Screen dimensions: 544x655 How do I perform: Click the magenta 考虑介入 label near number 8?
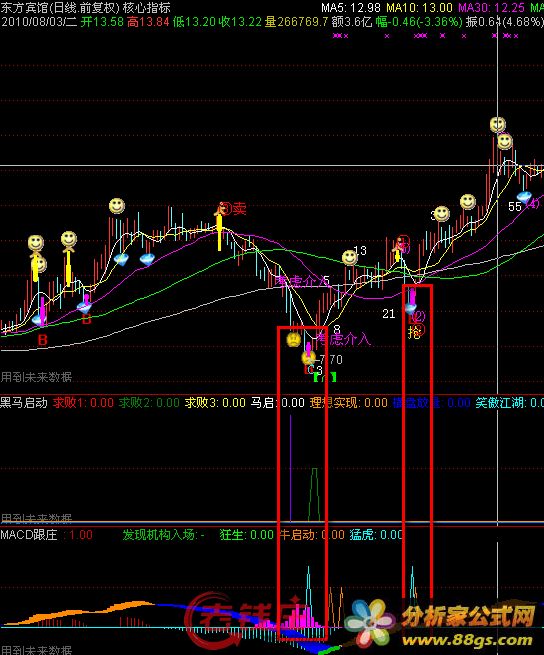343,339
